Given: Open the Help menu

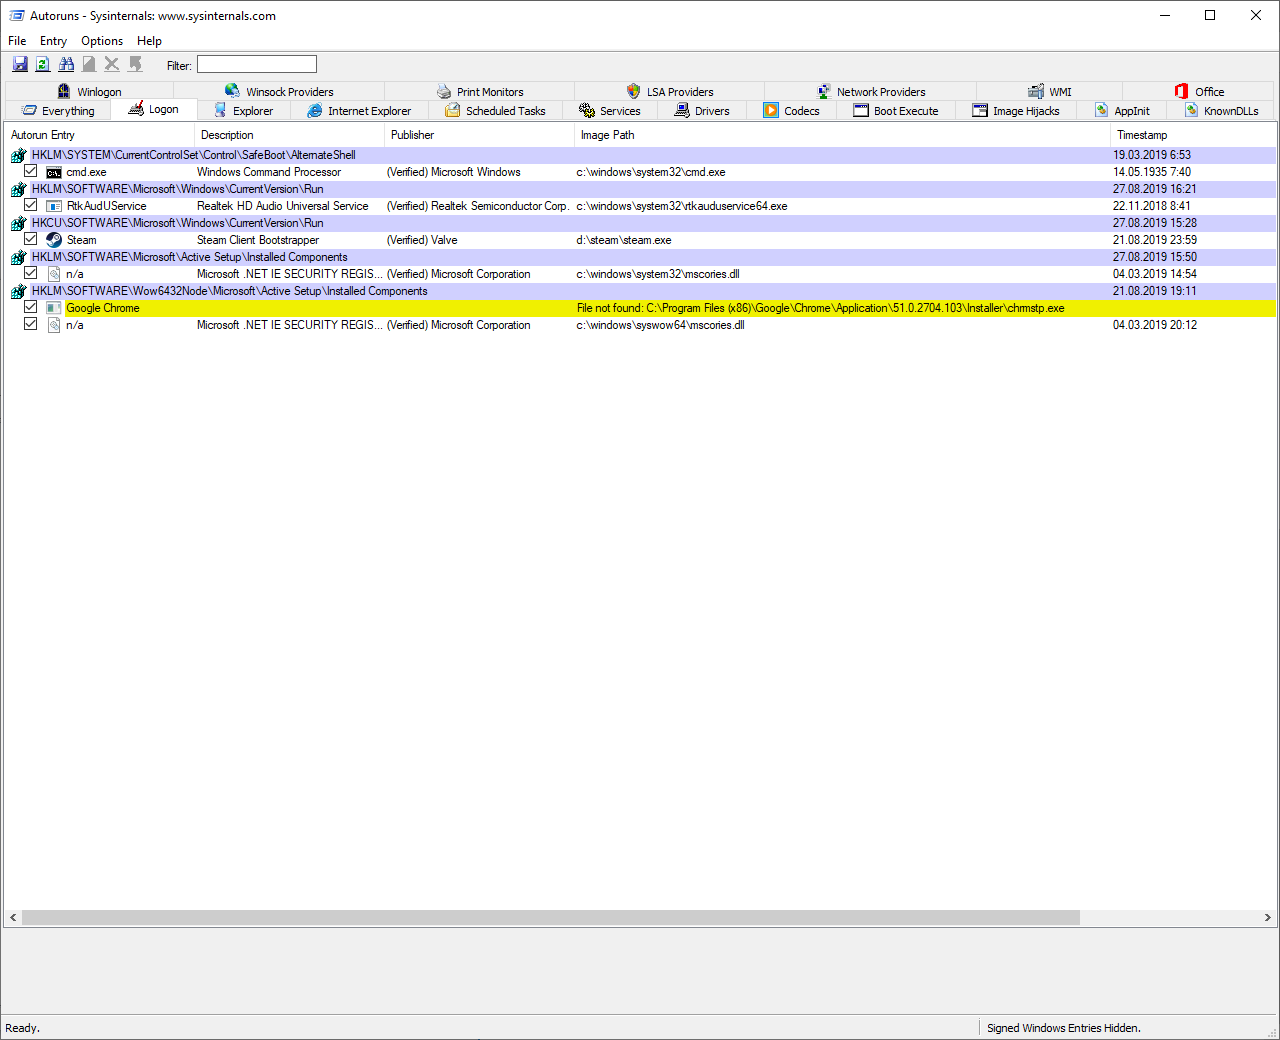Looking at the screenshot, I should coord(149,41).
